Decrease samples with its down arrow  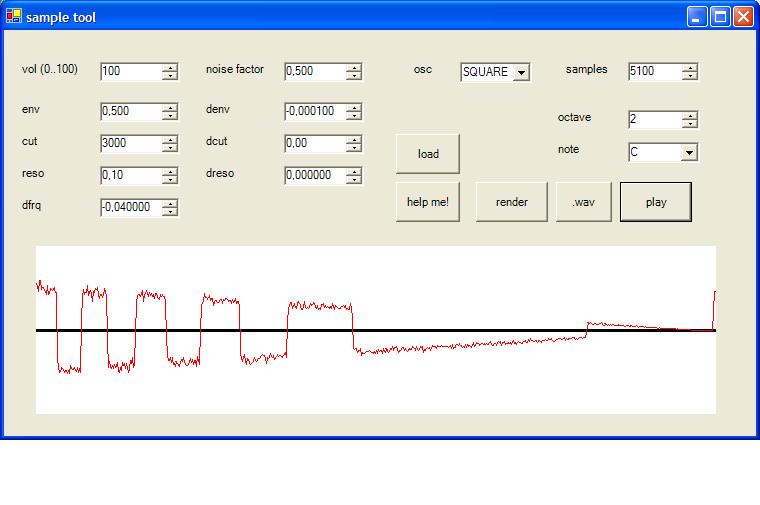tap(690, 76)
